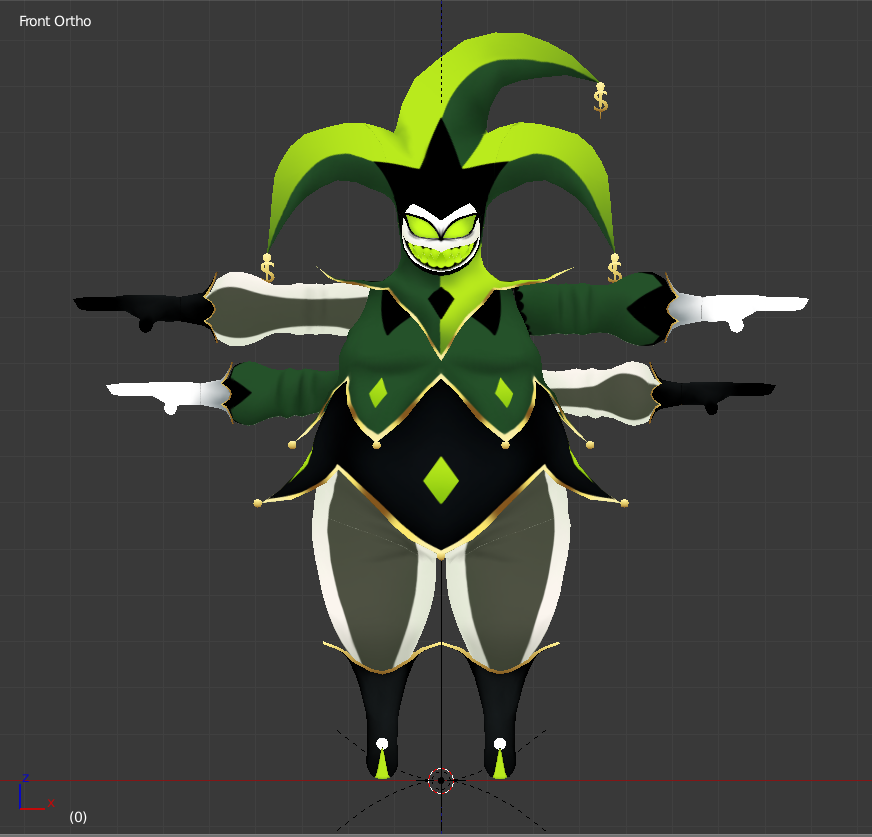
Task: Select the jester's grinning face mask
Action: pyautogui.click(x=442, y=239)
